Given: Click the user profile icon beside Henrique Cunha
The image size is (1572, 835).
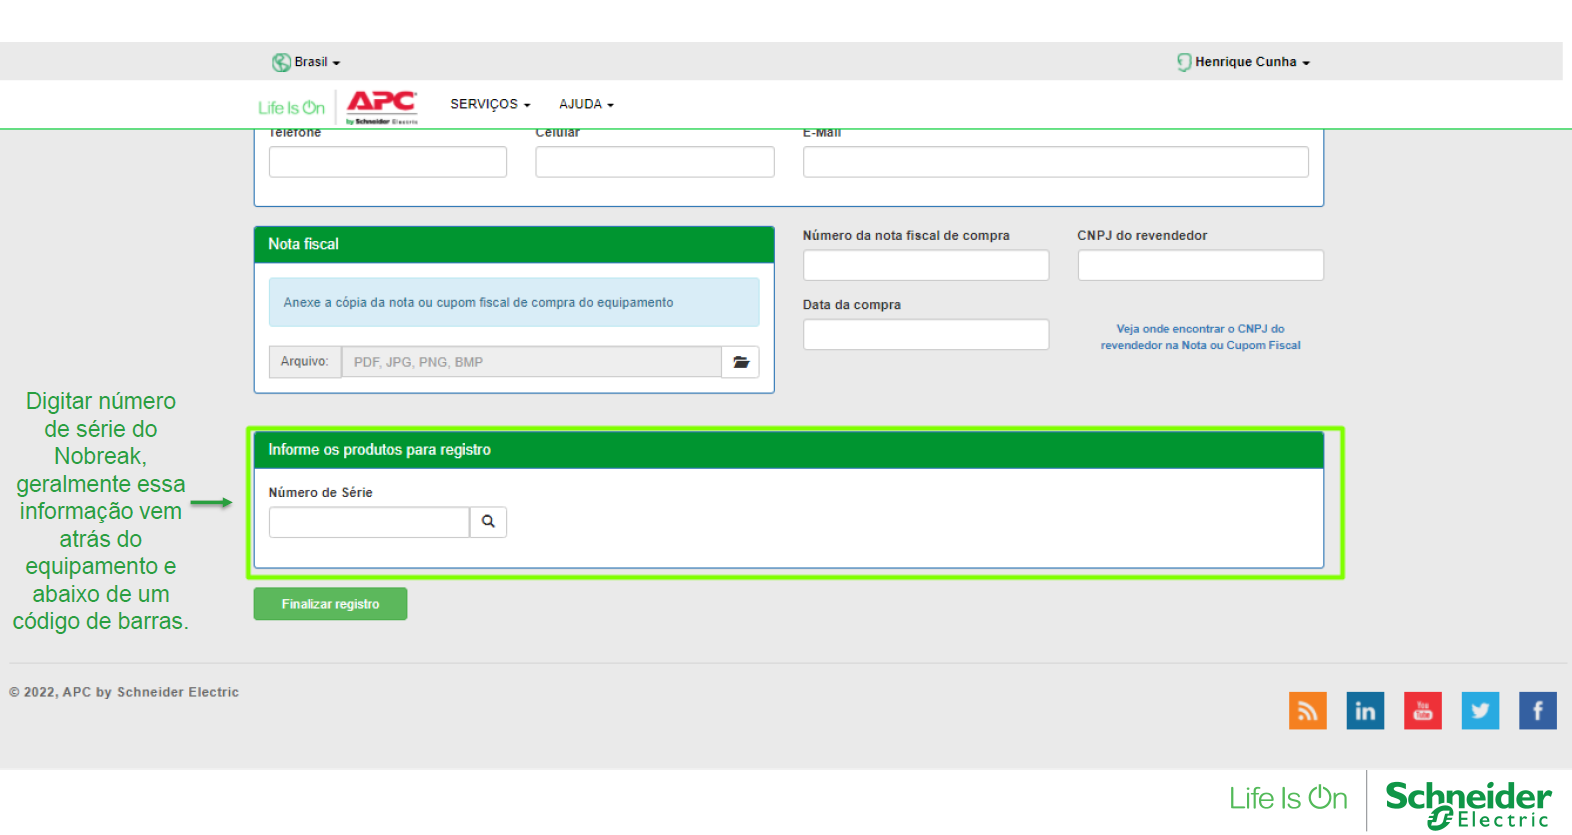Looking at the screenshot, I should coord(1184,62).
